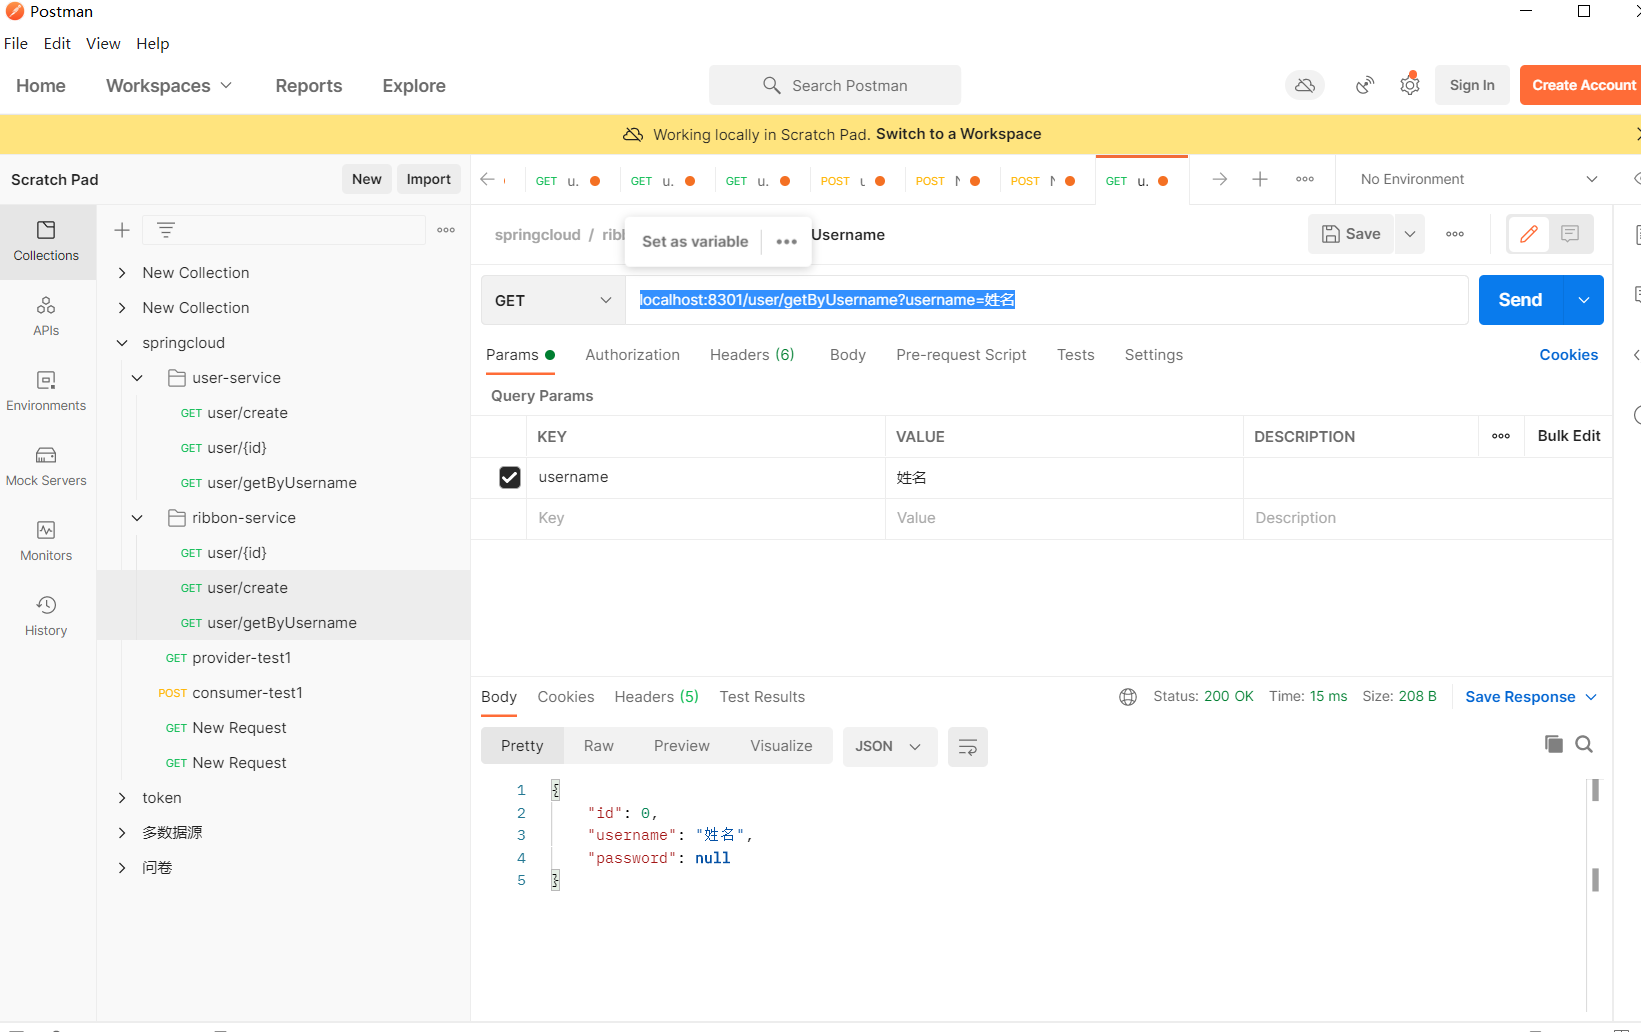Open popup ellipsis next to Set as variable
Screen dimensions: 1641x1032
click(x=787, y=242)
